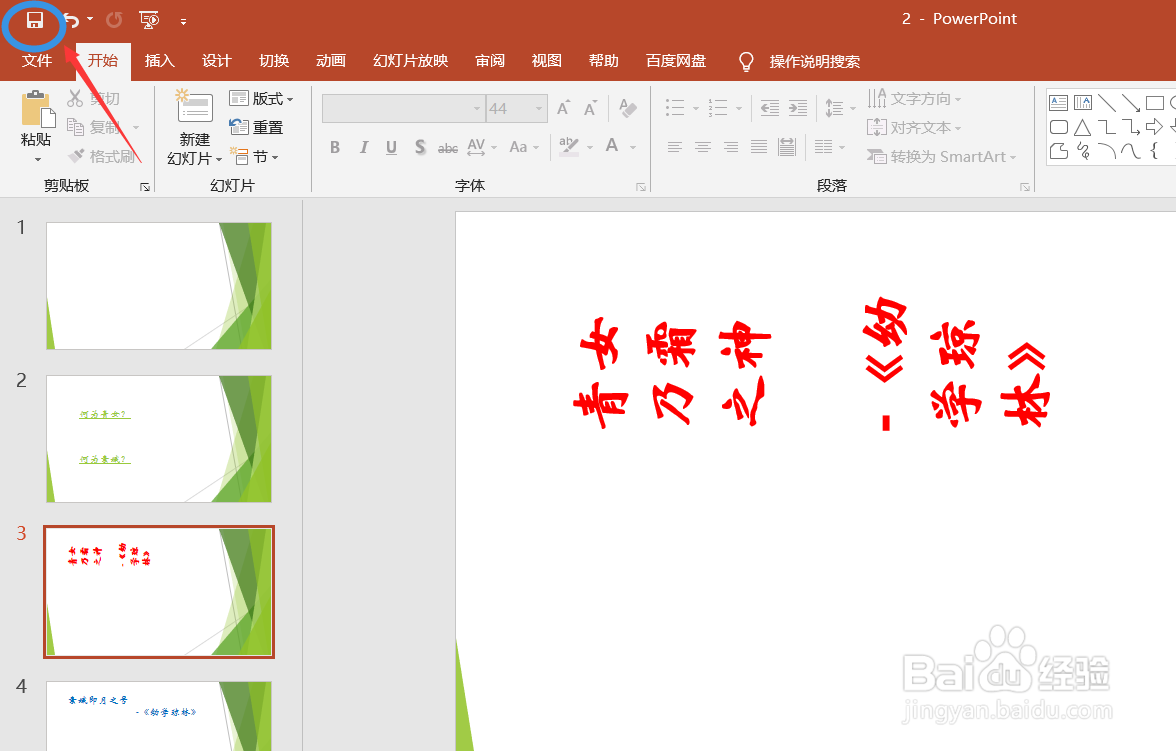Select slide 1 thumbnail
1176x751 pixels.
pos(159,286)
